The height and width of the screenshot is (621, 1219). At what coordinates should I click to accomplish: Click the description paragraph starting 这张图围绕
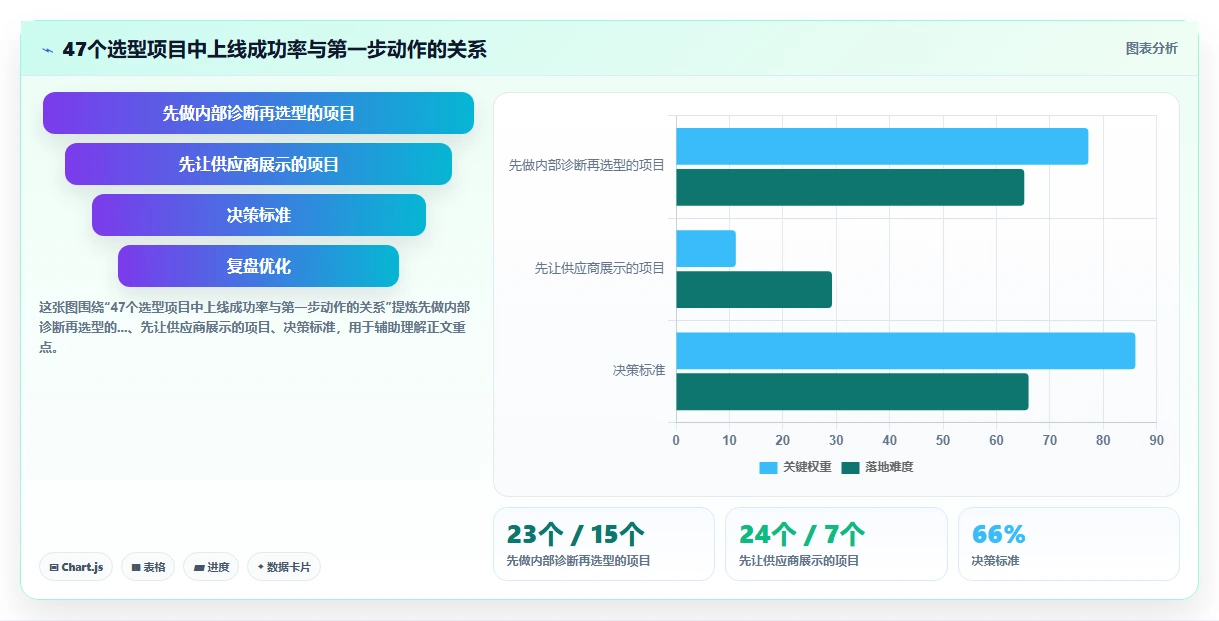(x=254, y=327)
